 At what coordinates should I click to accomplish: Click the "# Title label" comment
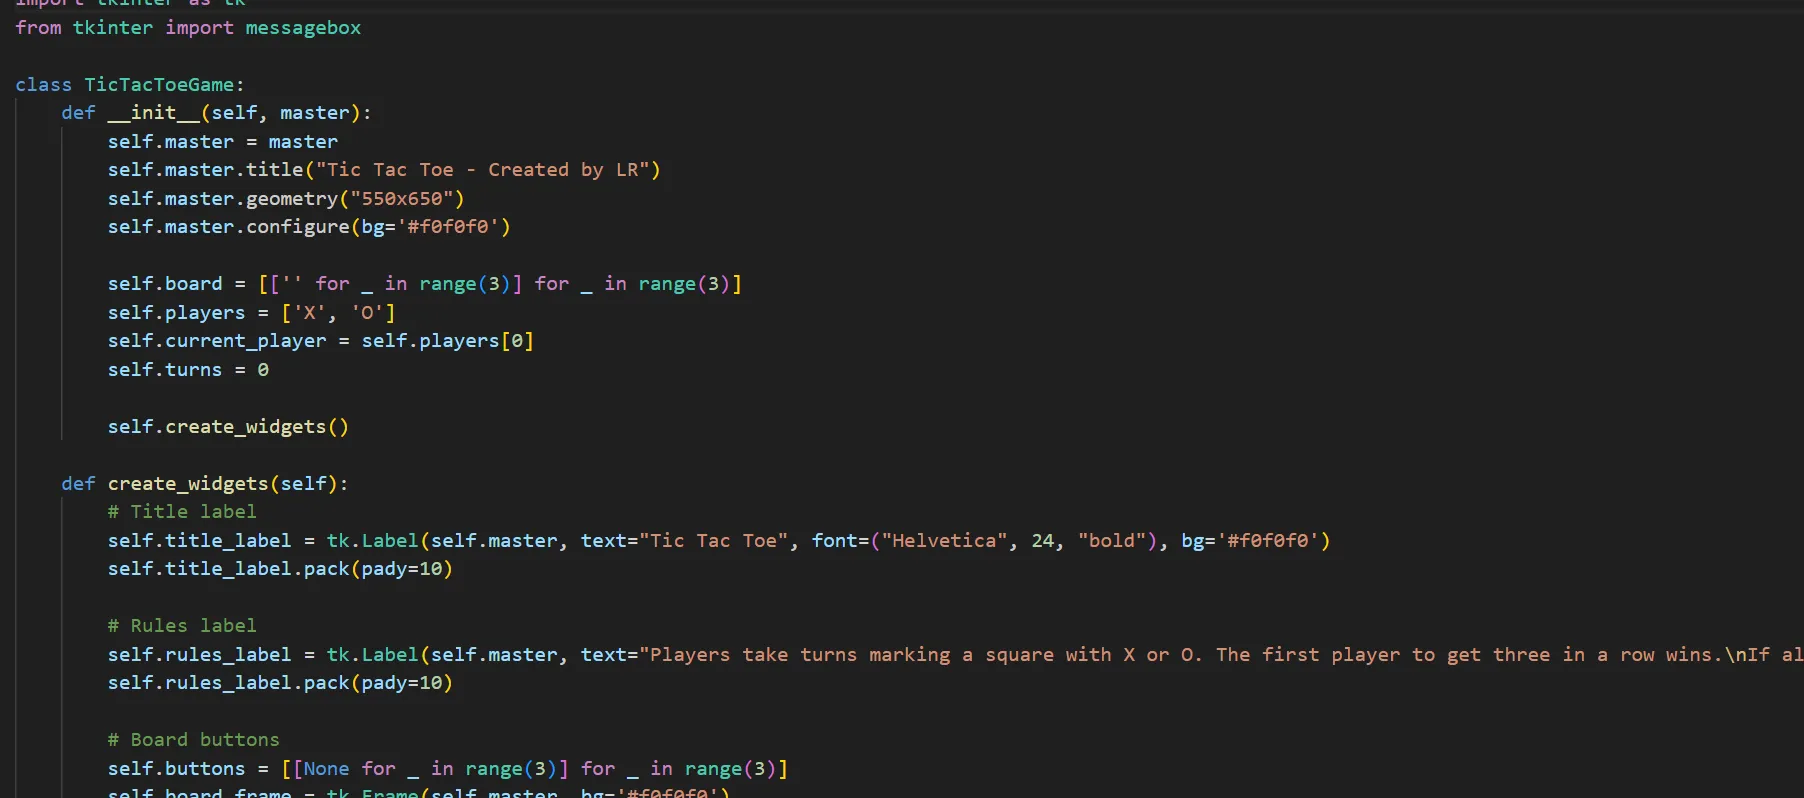[182, 512]
